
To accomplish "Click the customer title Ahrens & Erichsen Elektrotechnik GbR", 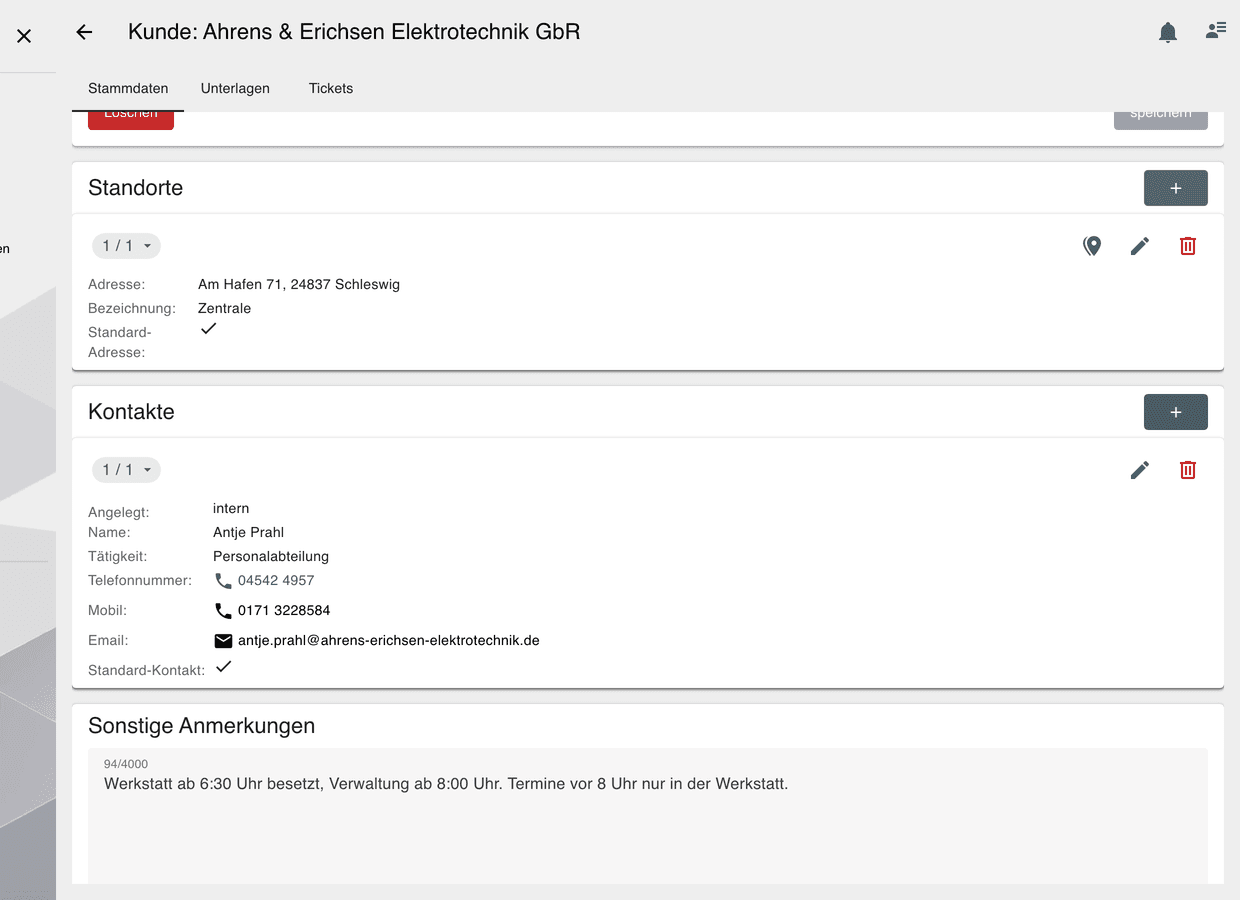I will [391, 32].
